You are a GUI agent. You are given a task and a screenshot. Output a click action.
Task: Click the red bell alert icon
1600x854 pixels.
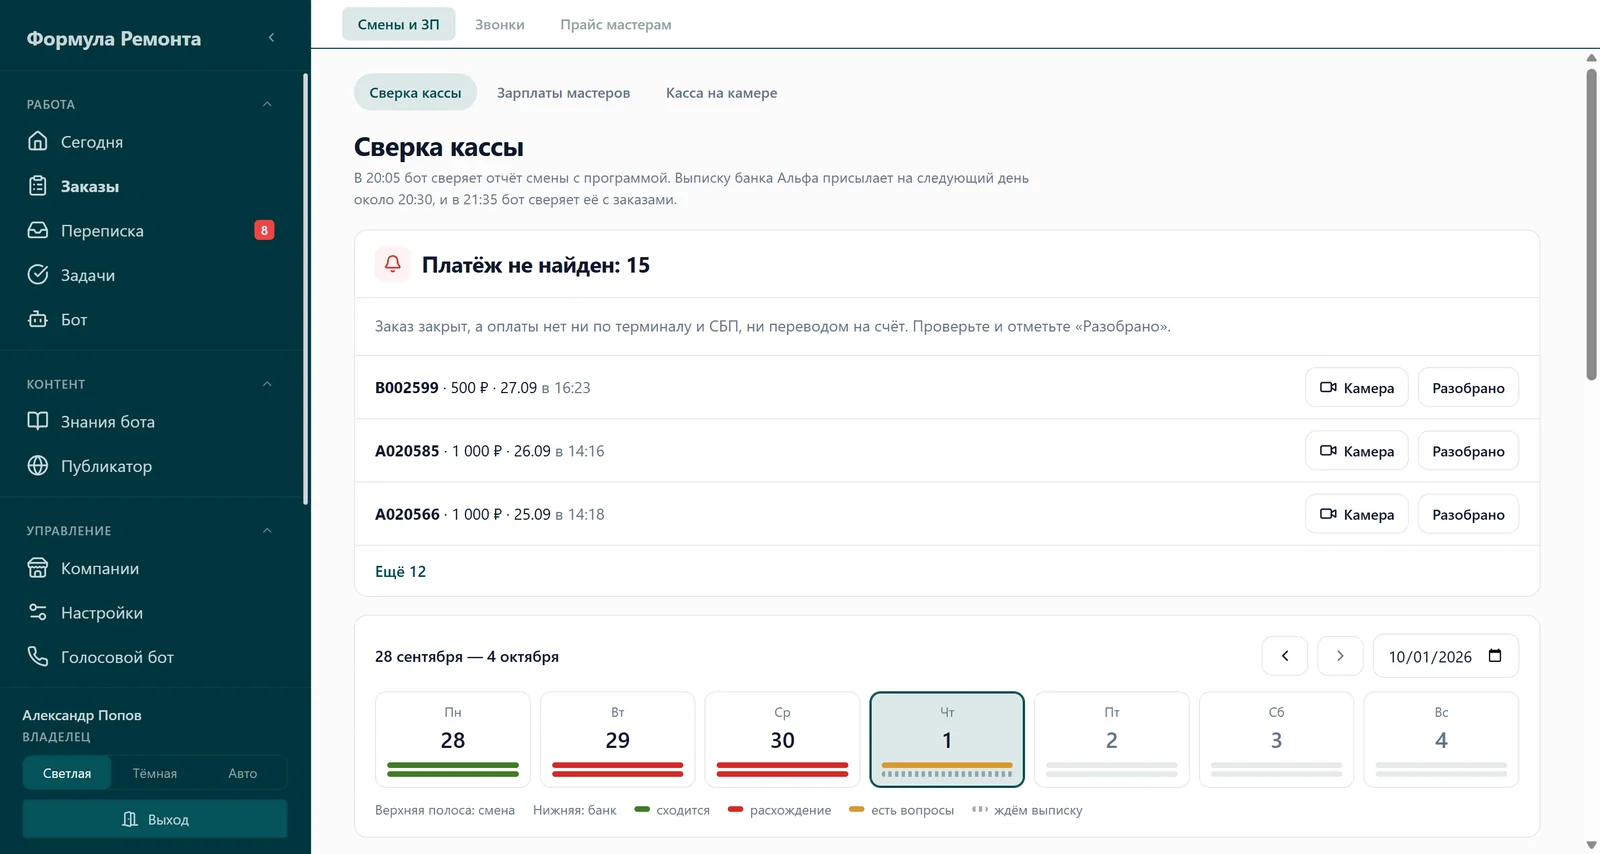(392, 264)
